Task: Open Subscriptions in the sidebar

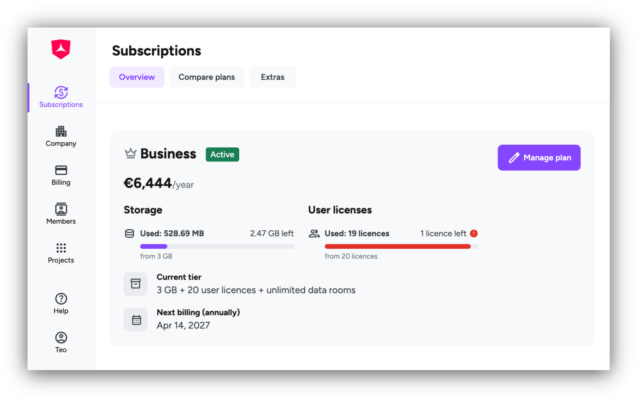Action: tap(61, 97)
